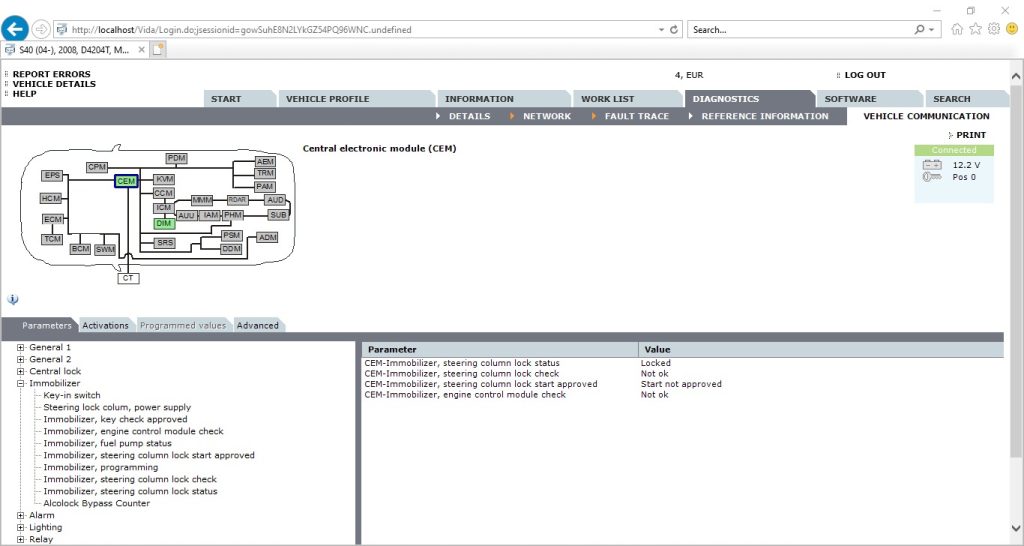Open browser settings gear icon
The image size is (1024, 546).
993,29
